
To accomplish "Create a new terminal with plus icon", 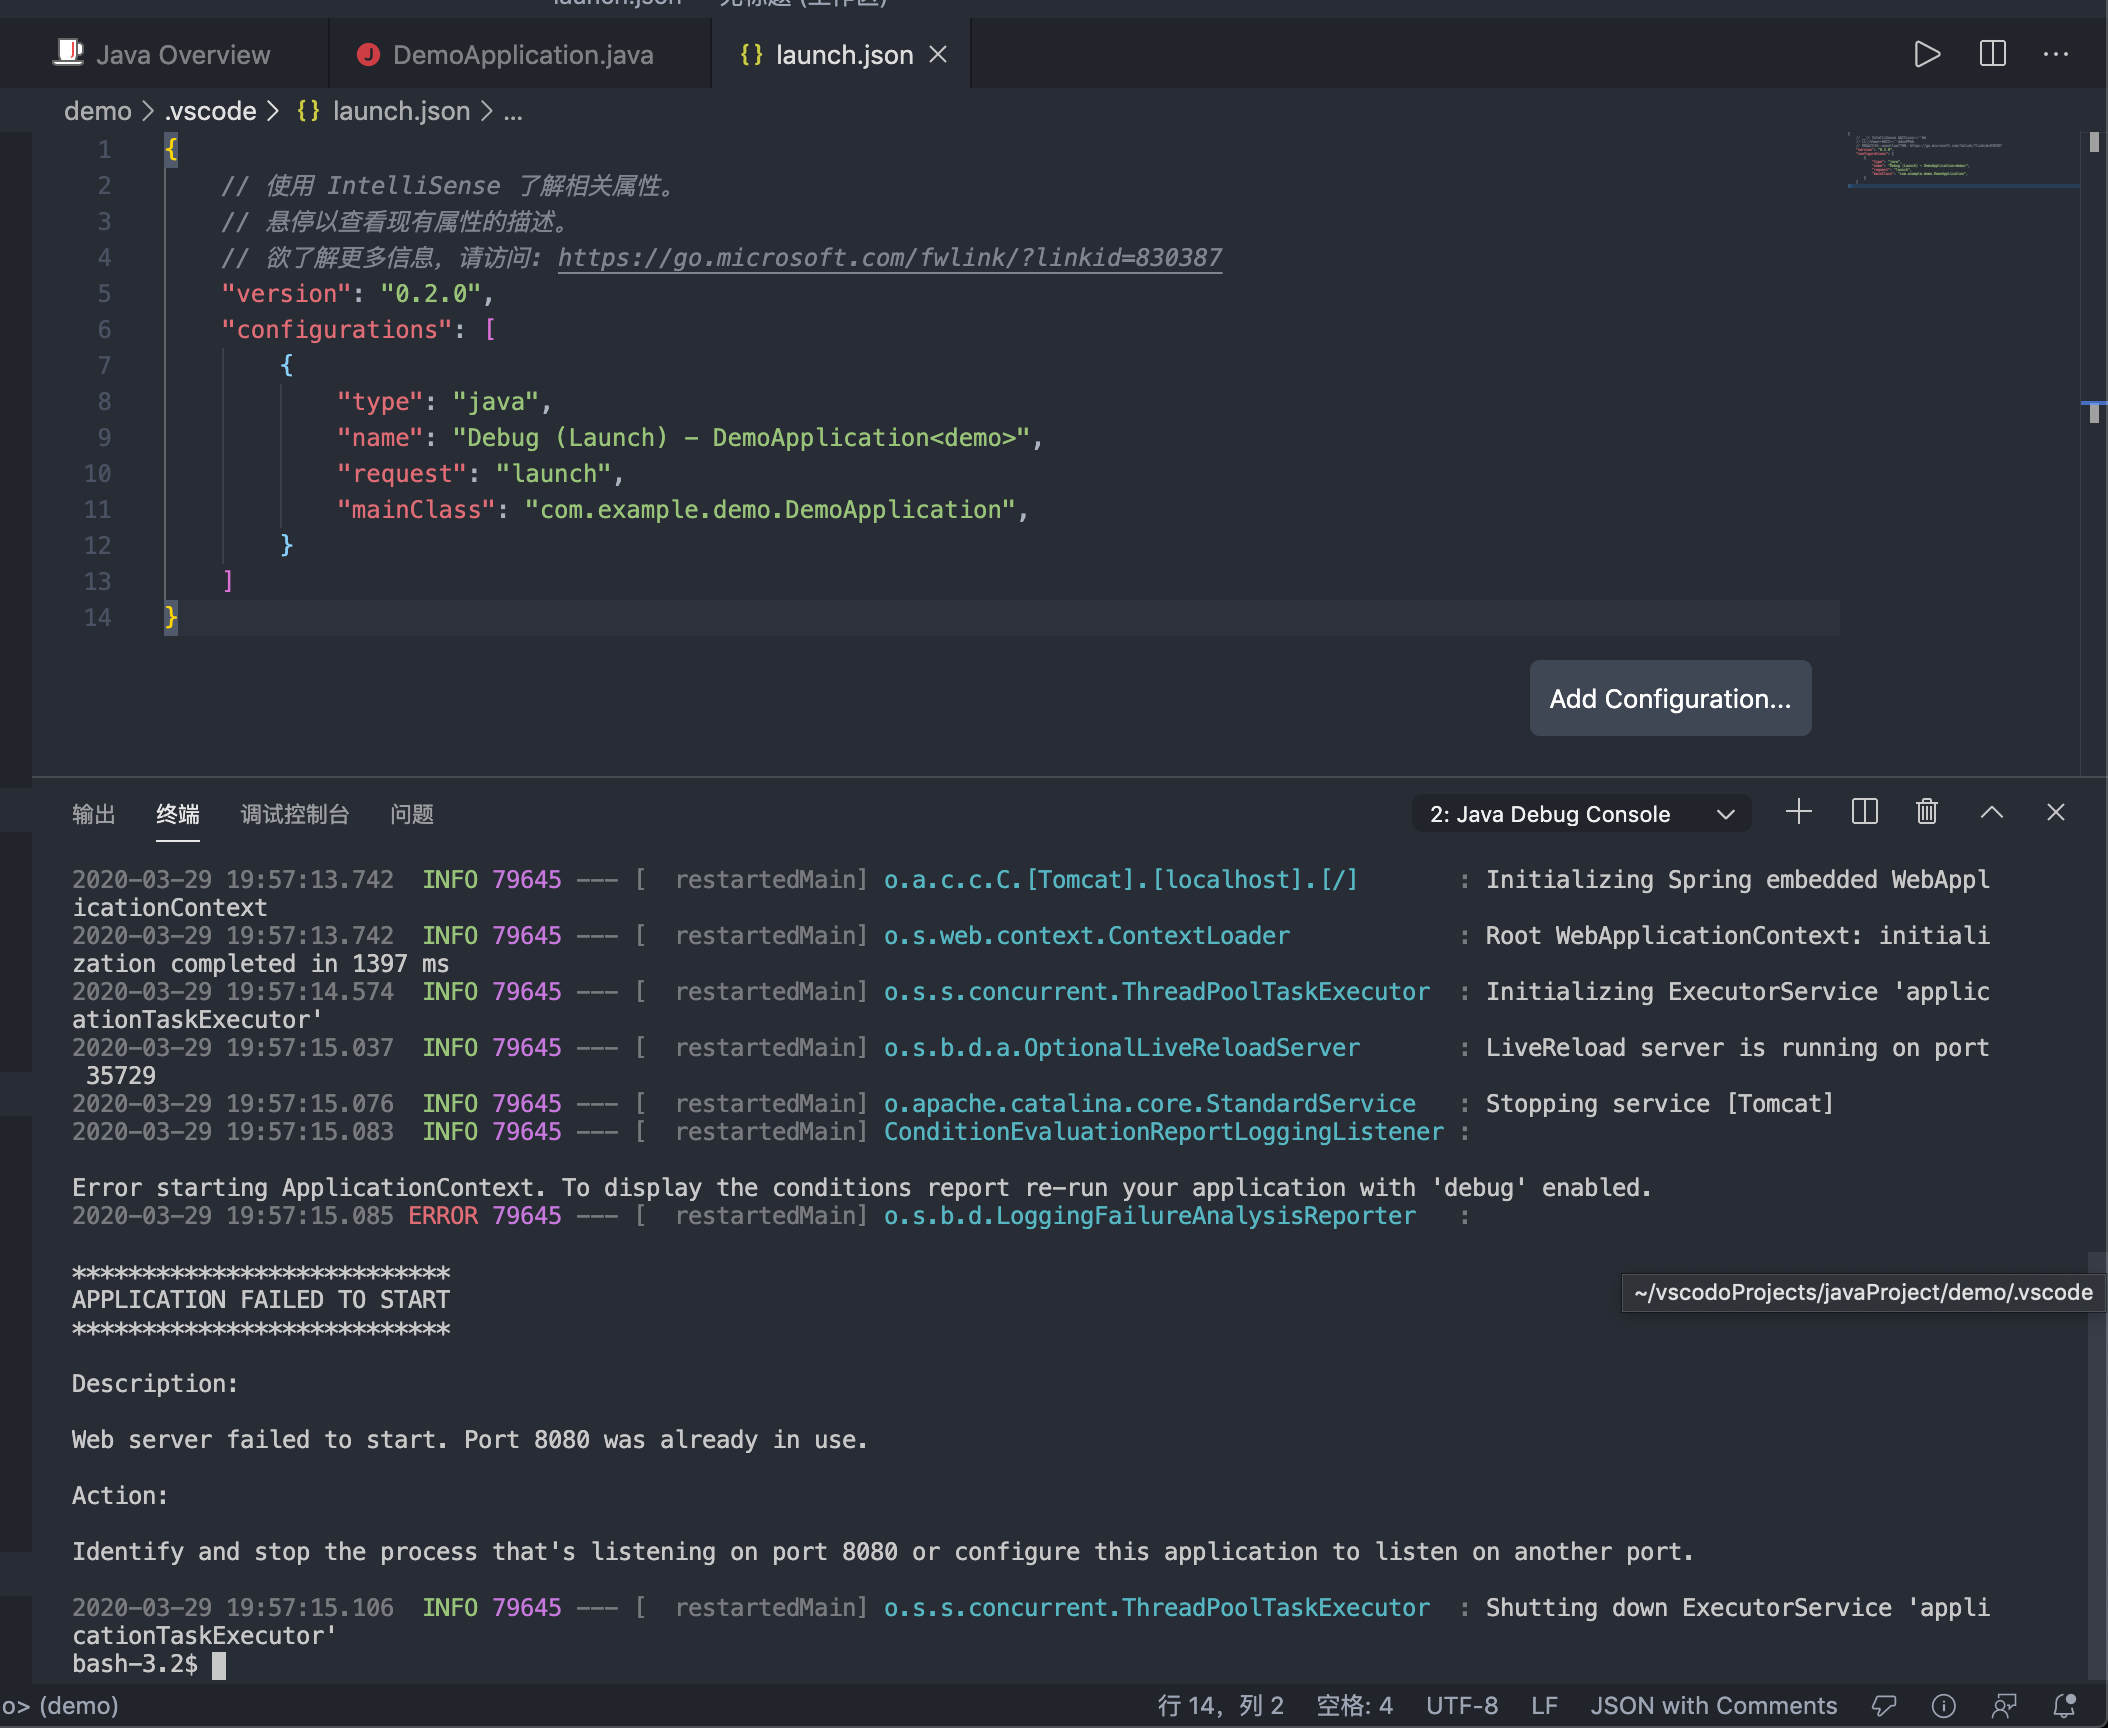I will [1798, 812].
